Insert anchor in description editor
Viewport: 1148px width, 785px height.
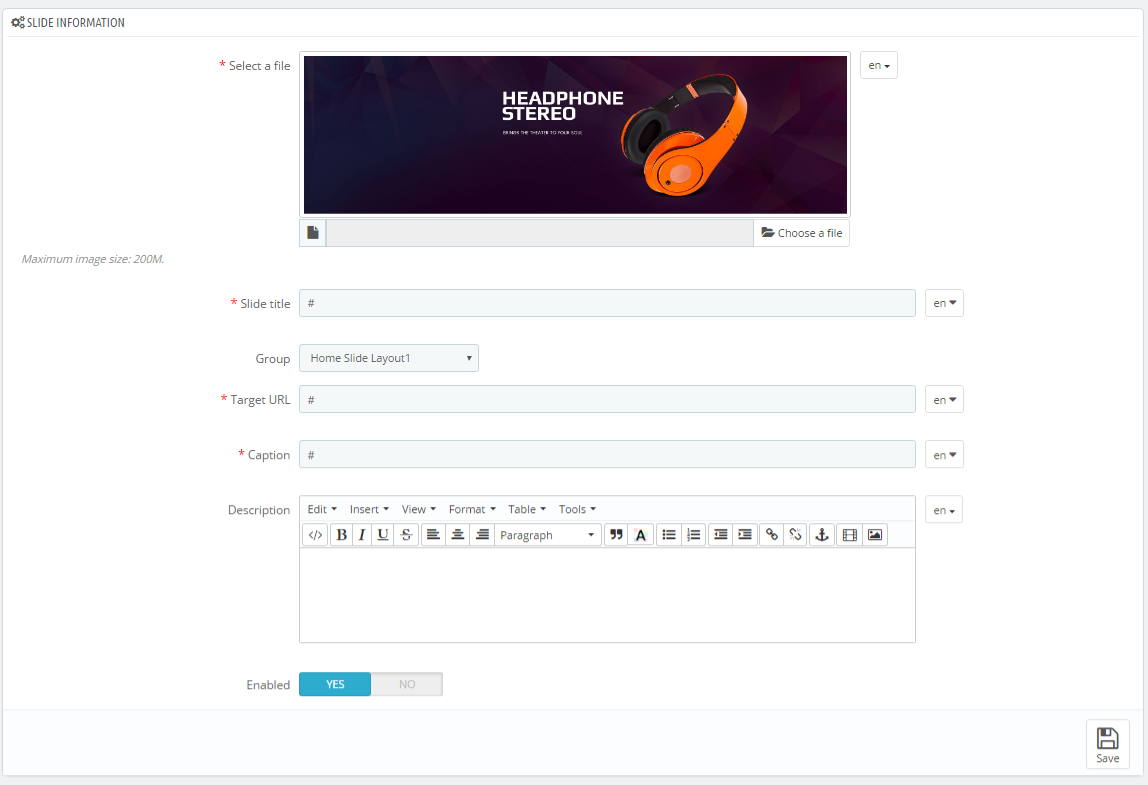(x=822, y=535)
